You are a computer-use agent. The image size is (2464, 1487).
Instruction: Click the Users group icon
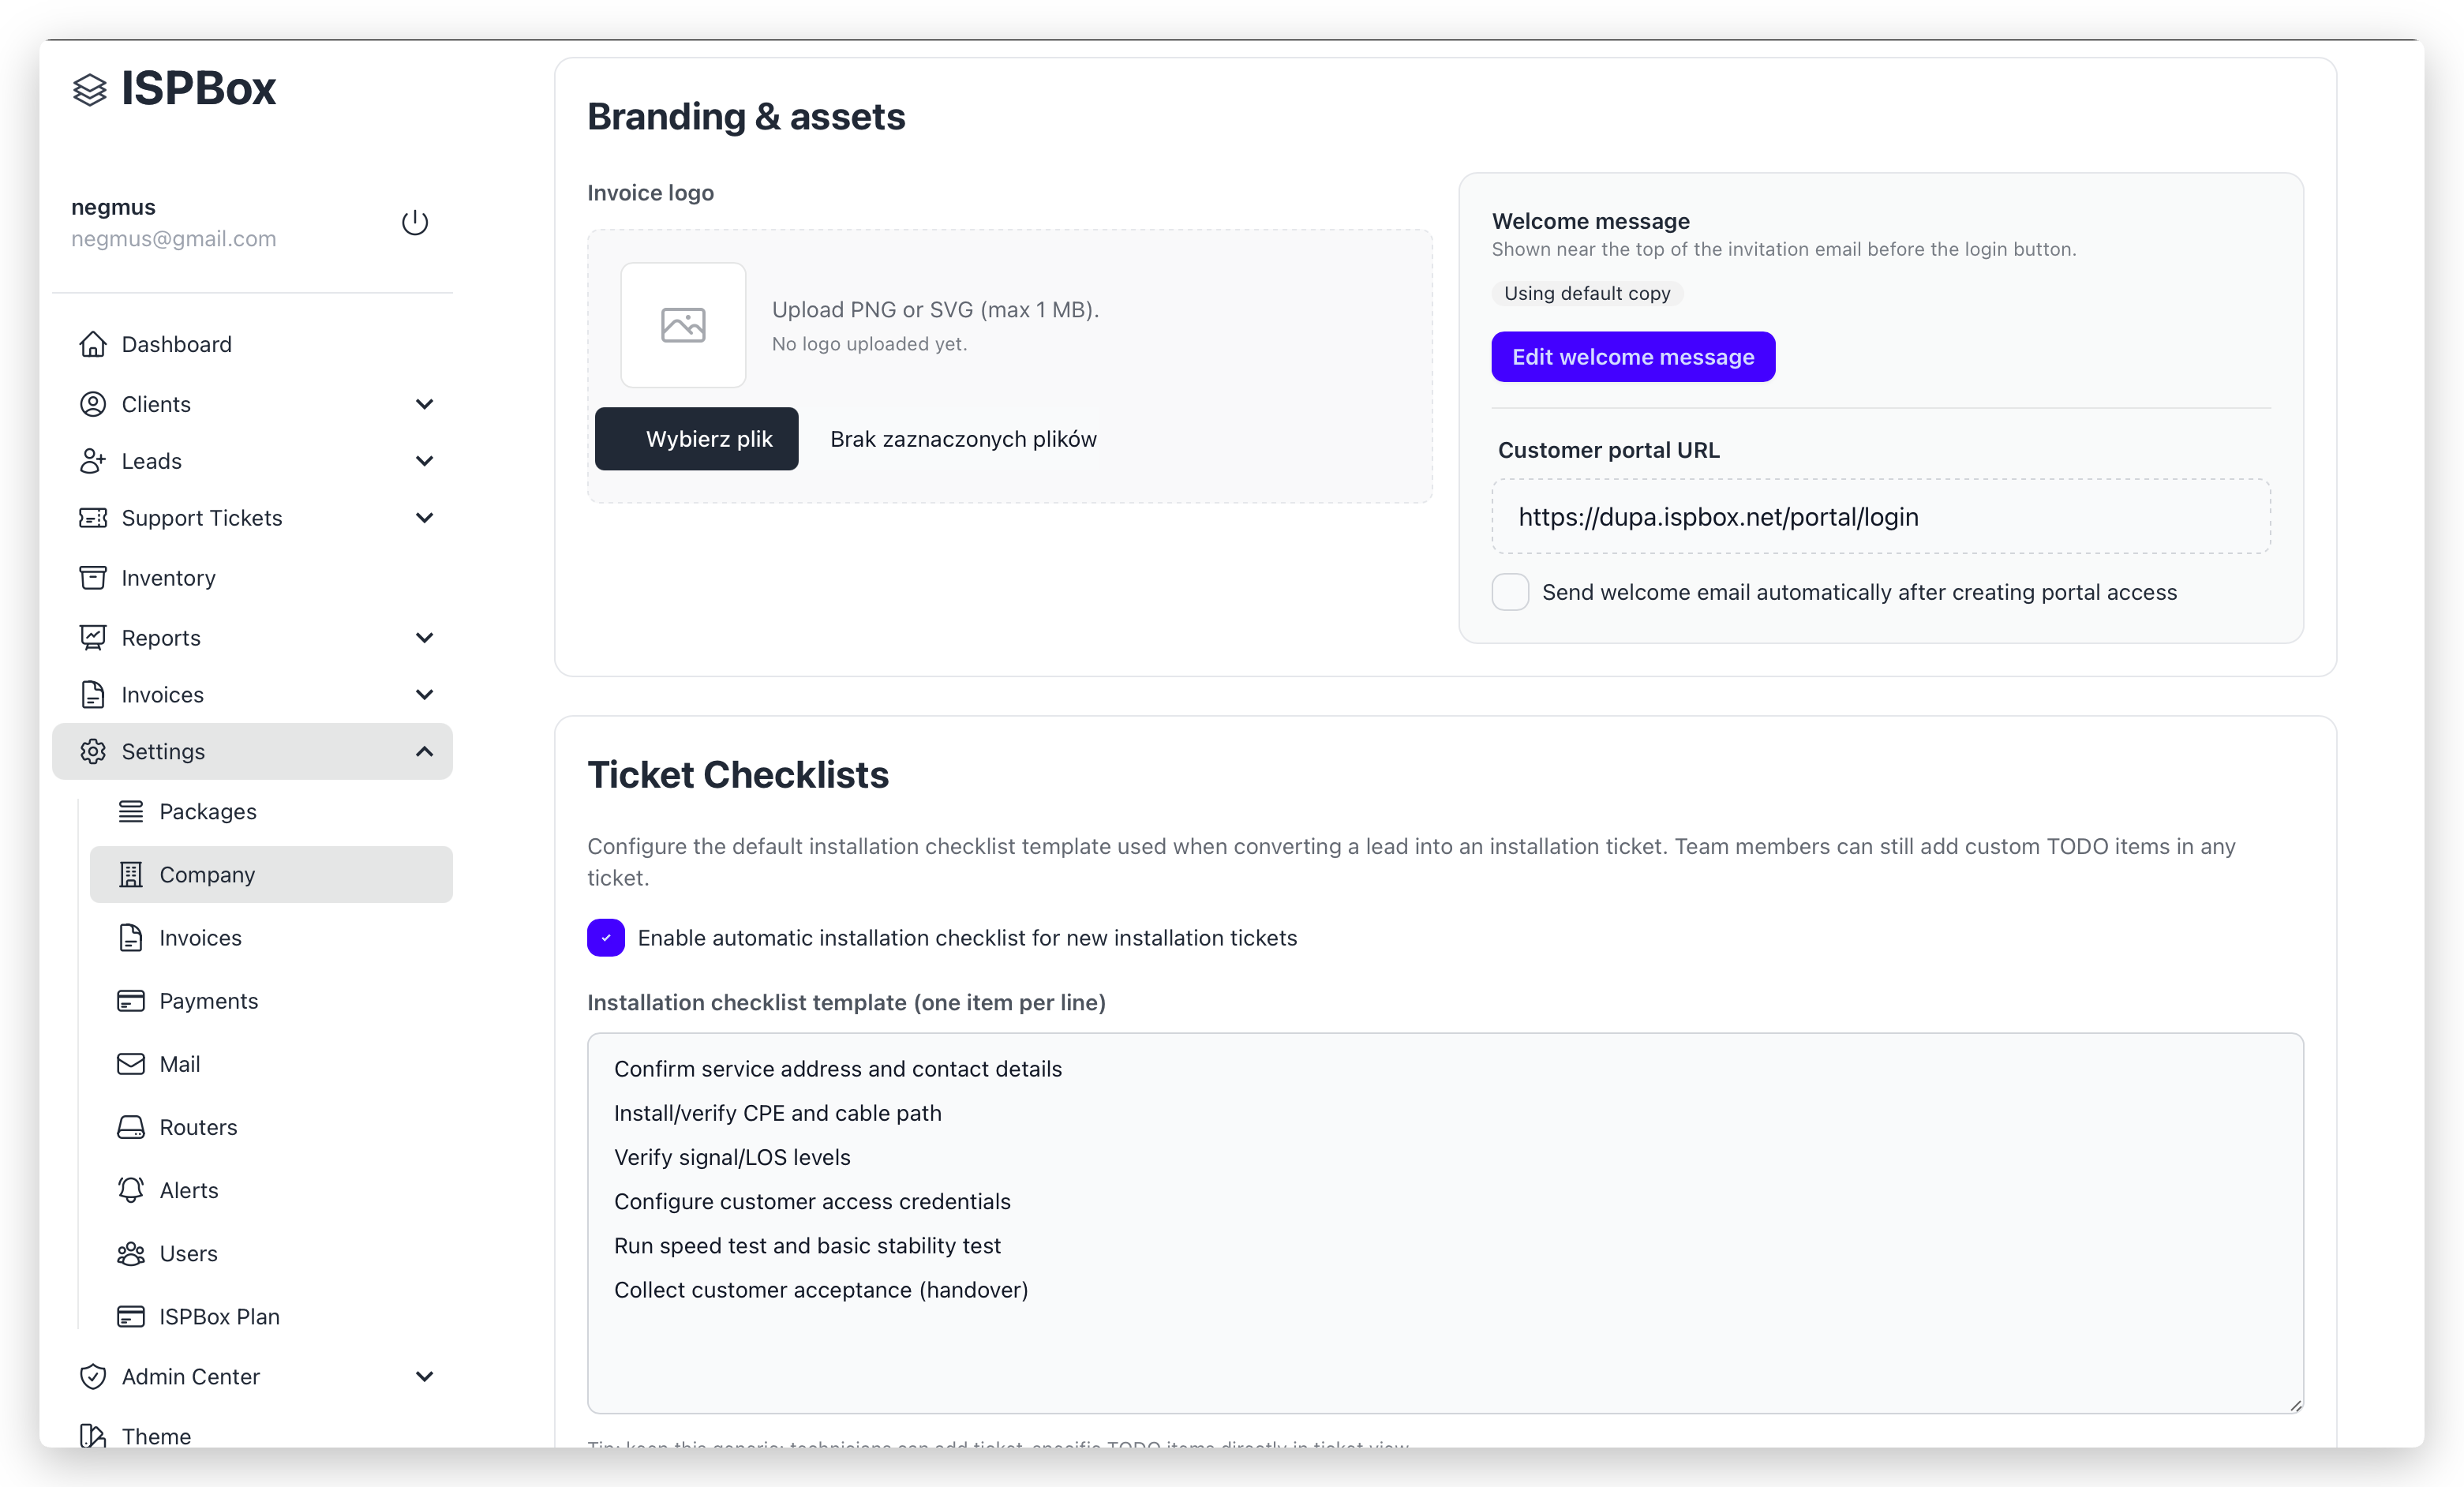coord(131,1253)
